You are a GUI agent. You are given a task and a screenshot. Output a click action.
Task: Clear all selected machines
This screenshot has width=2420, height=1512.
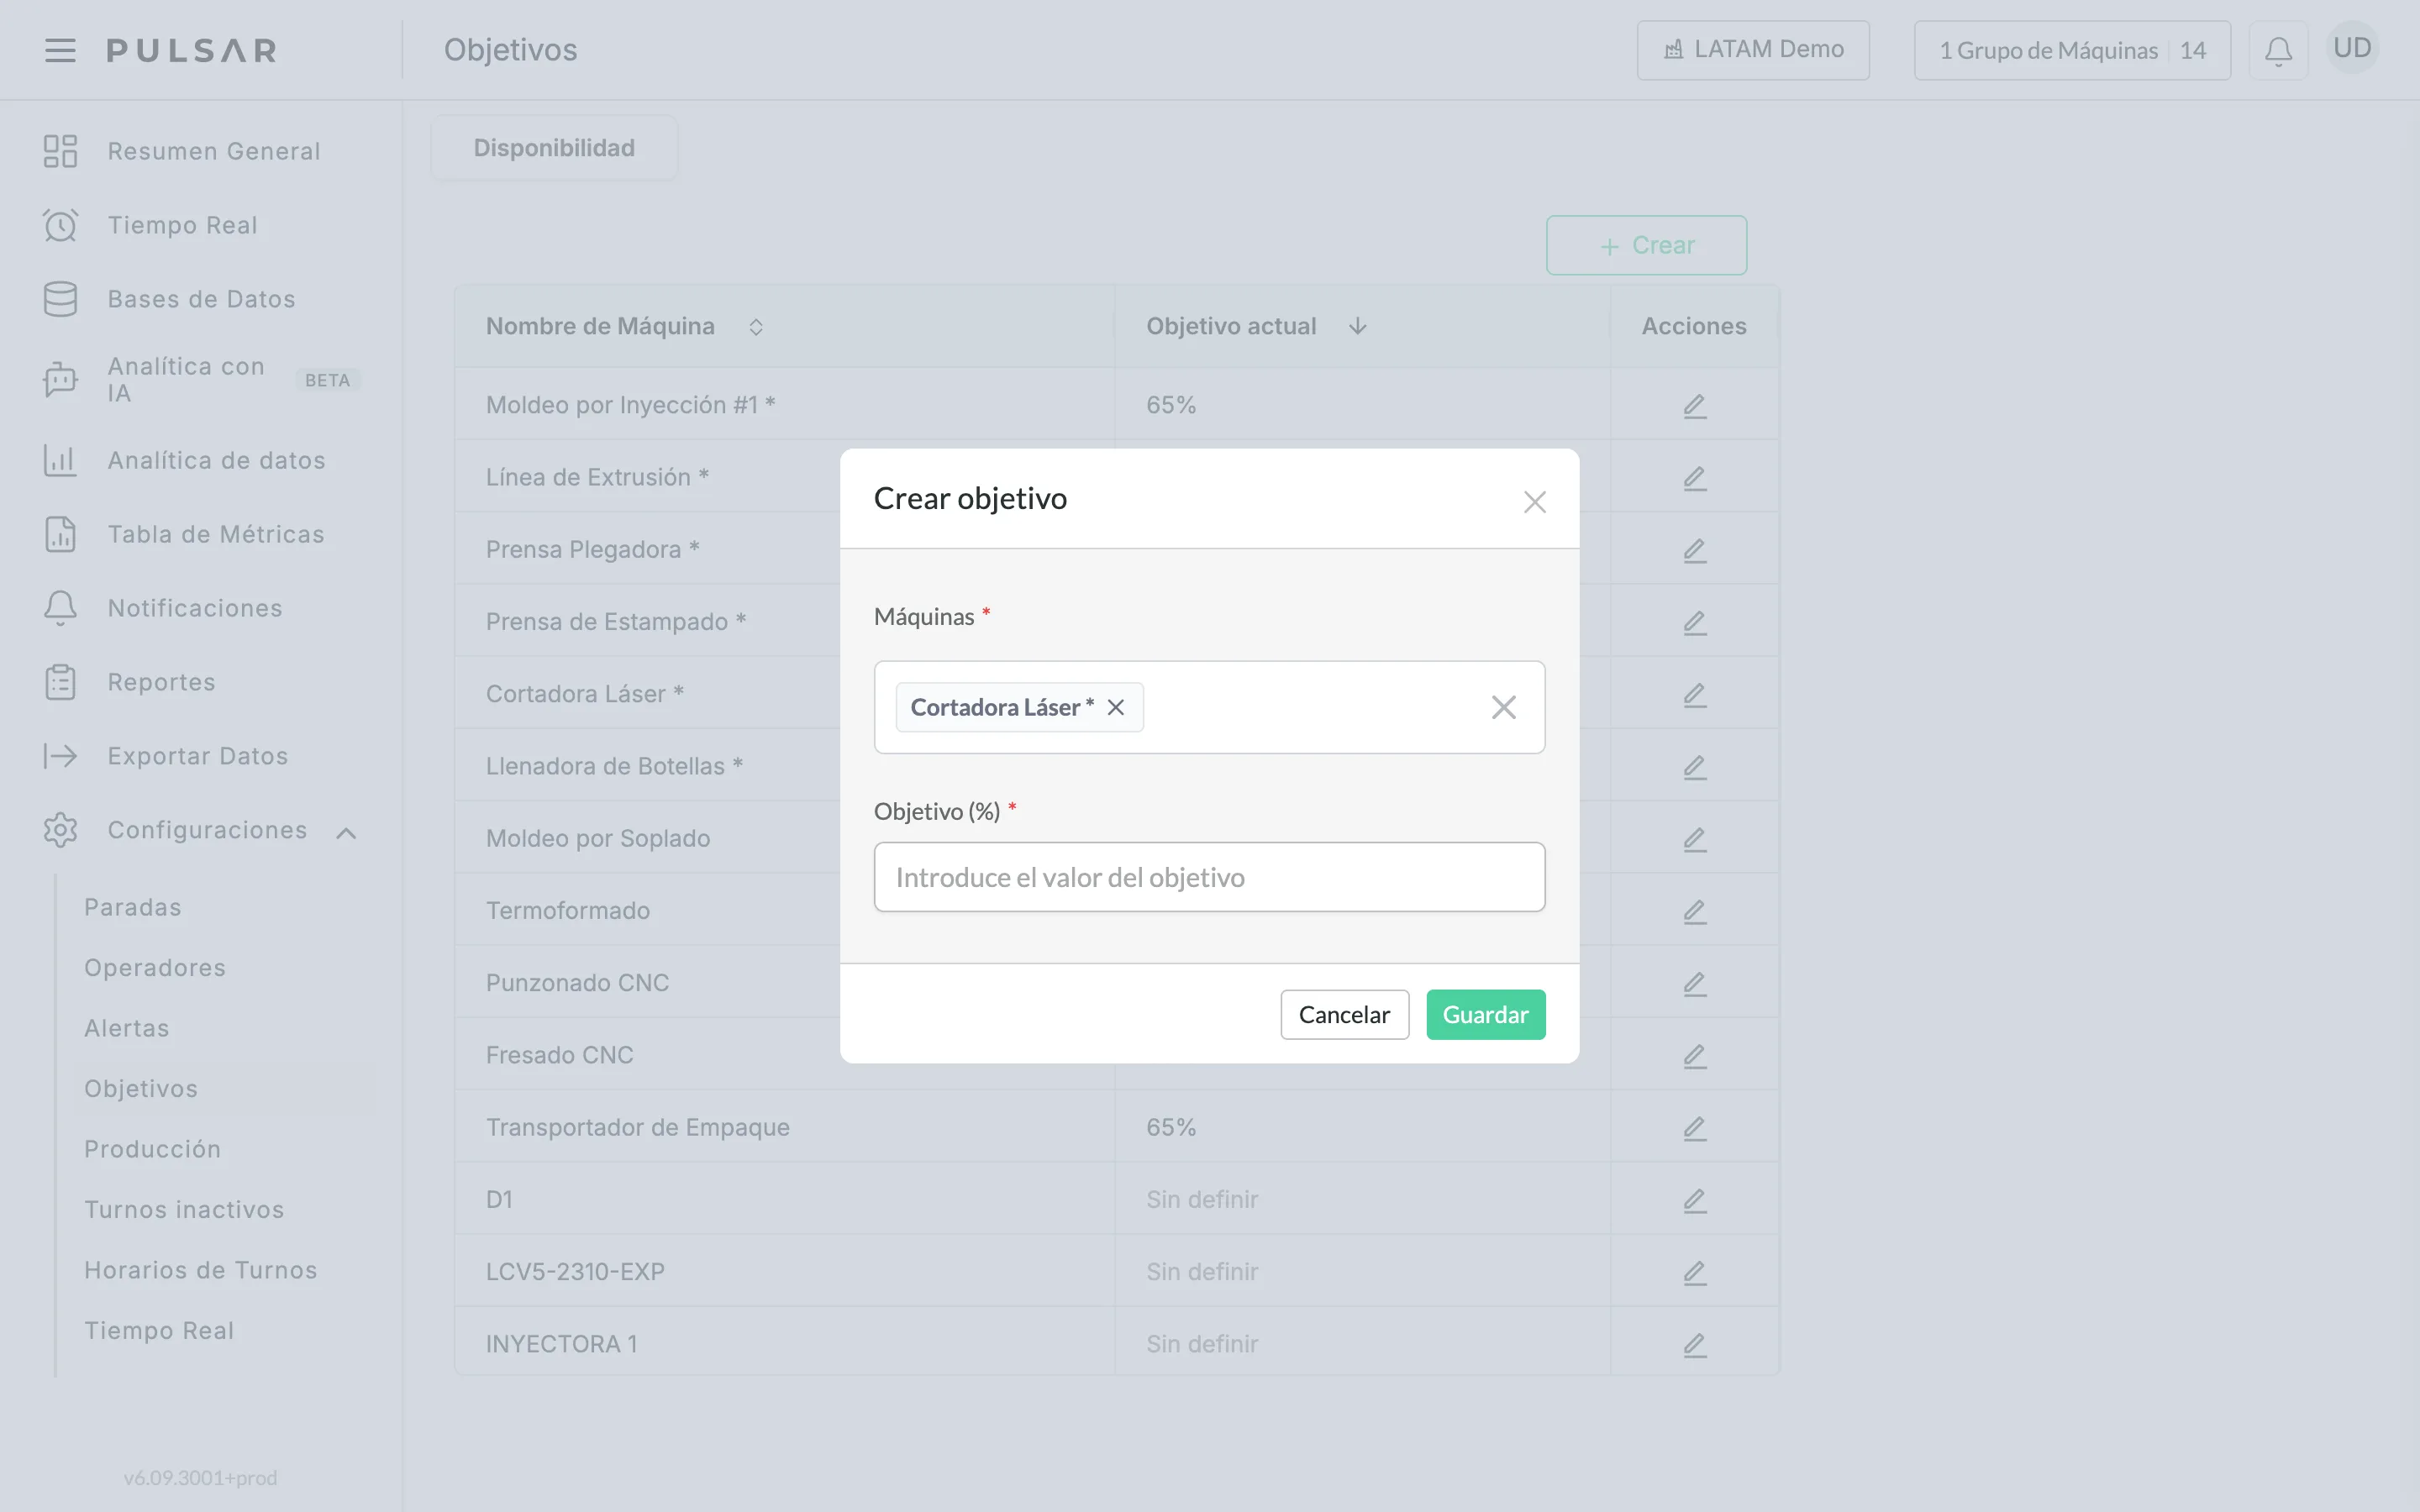(x=1503, y=707)
